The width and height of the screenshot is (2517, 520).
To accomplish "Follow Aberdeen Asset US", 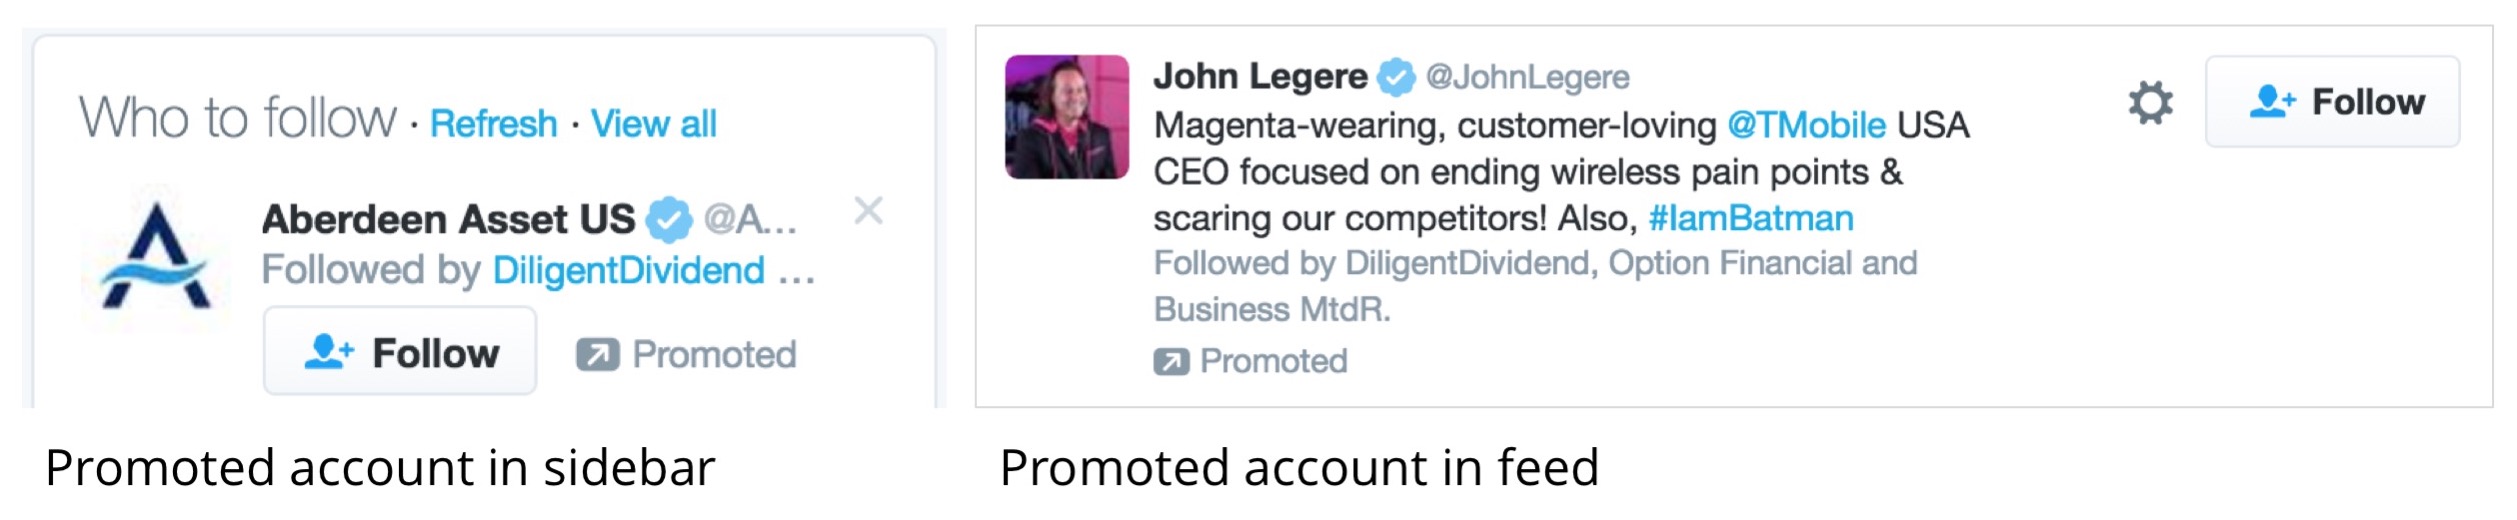I will pos(400,352).
